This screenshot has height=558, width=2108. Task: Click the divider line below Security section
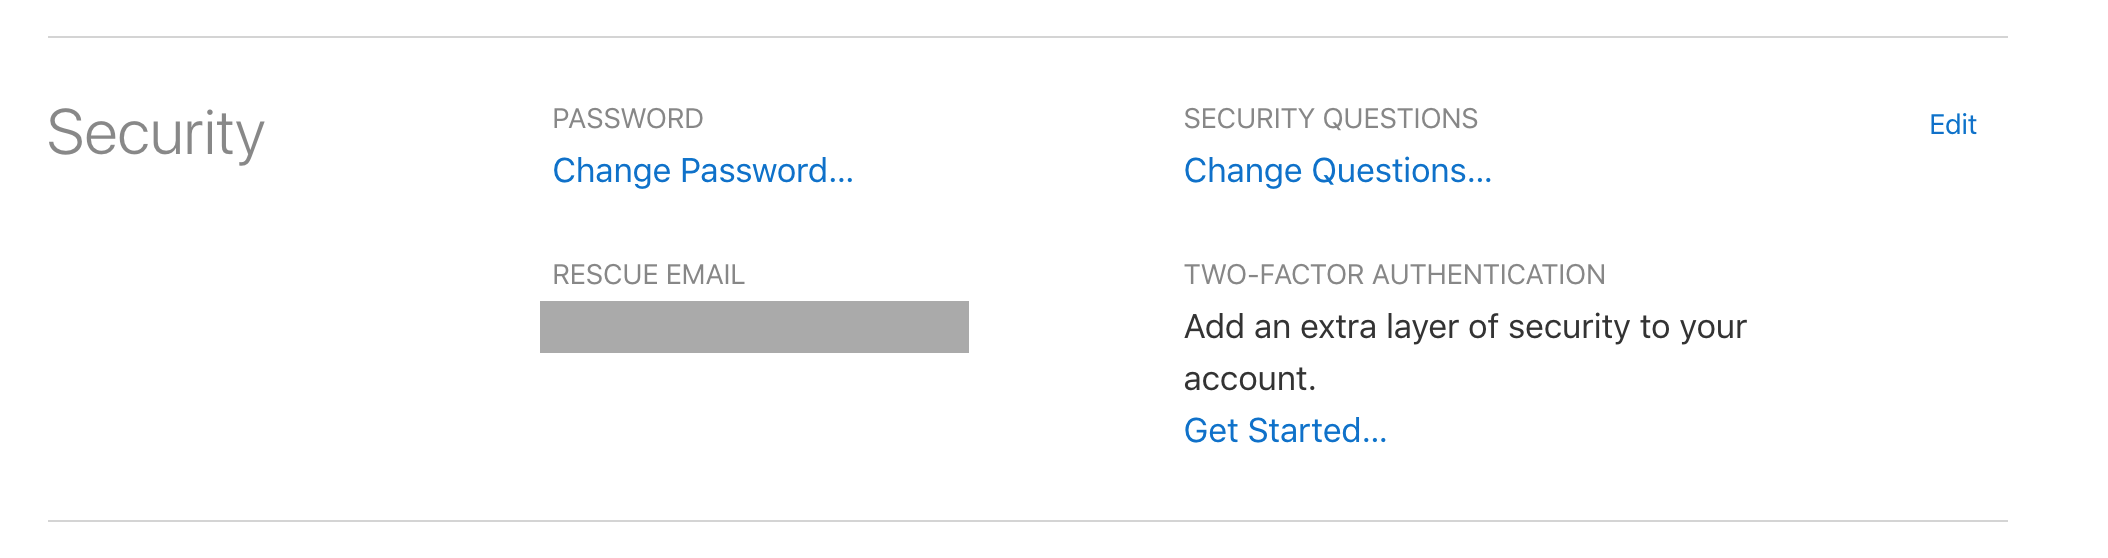[1027, 521]
